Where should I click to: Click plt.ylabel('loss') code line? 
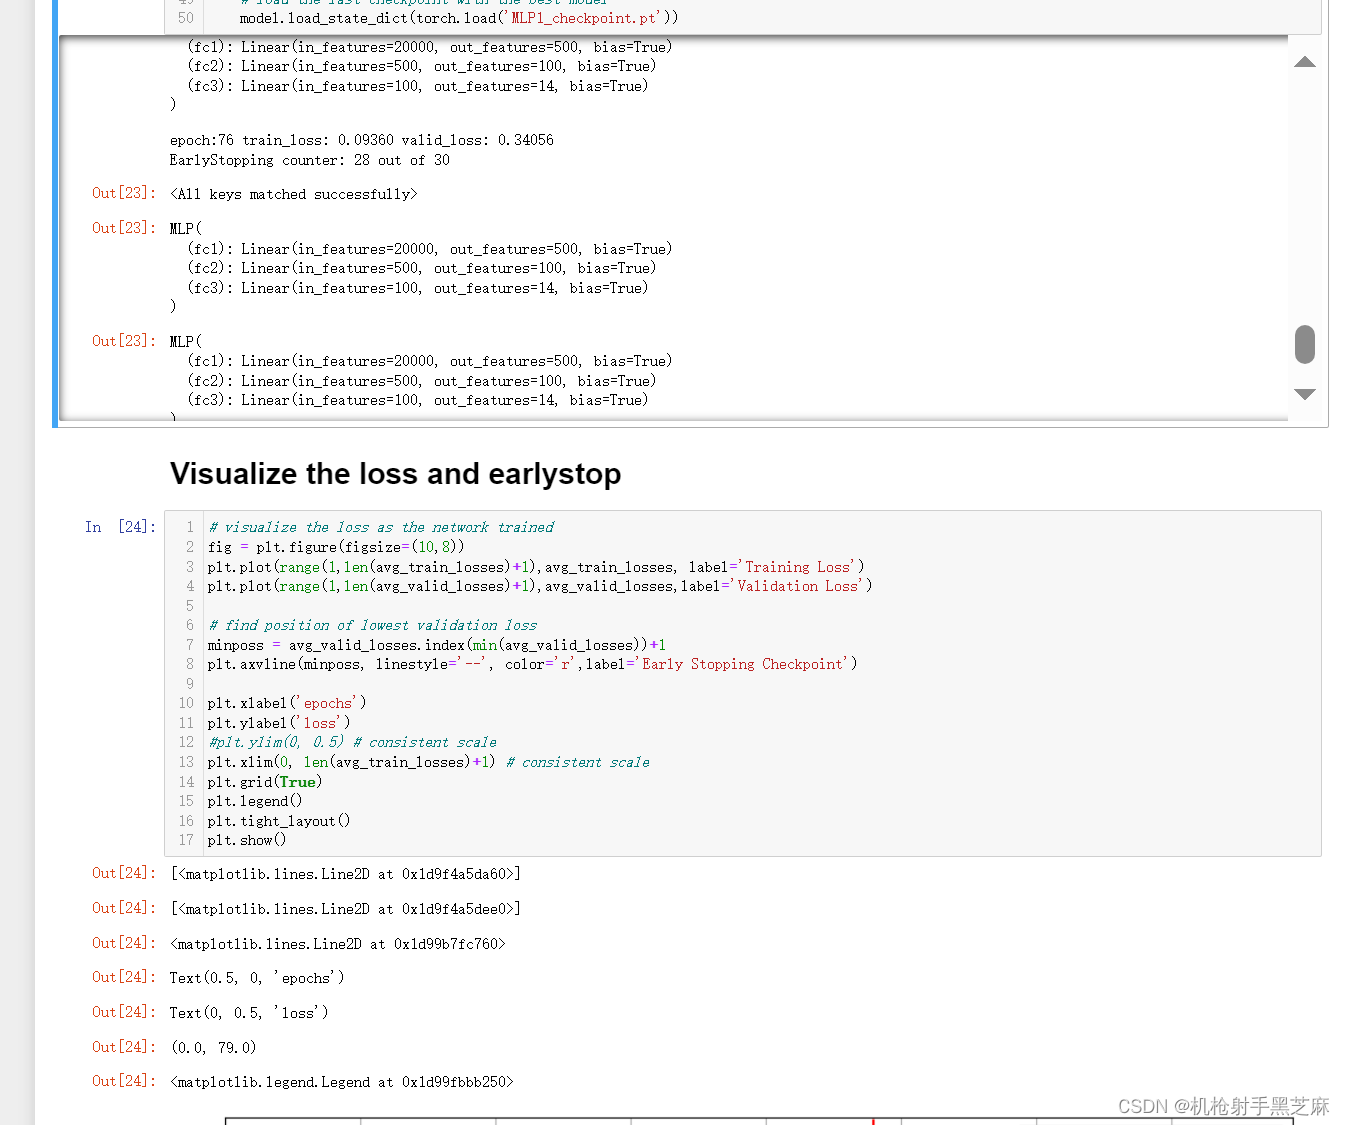click(278, 723)
